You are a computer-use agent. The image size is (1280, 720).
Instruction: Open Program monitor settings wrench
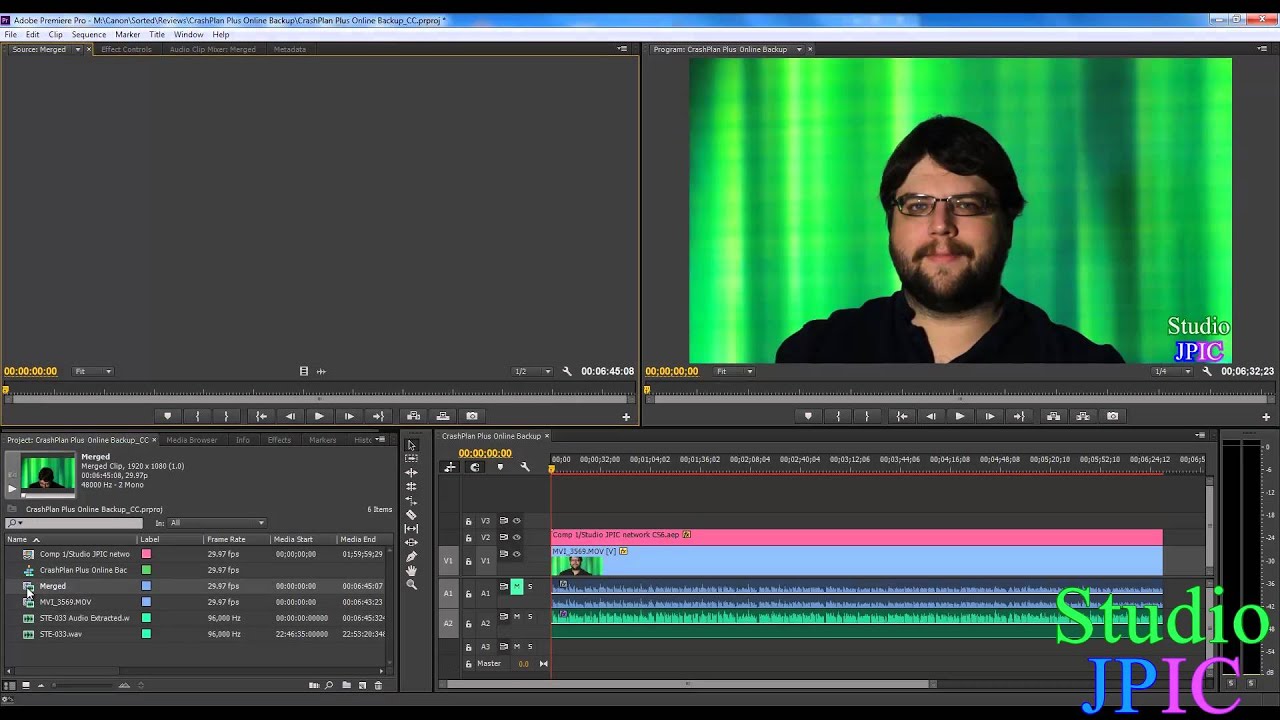click(x=1207, y=371)
